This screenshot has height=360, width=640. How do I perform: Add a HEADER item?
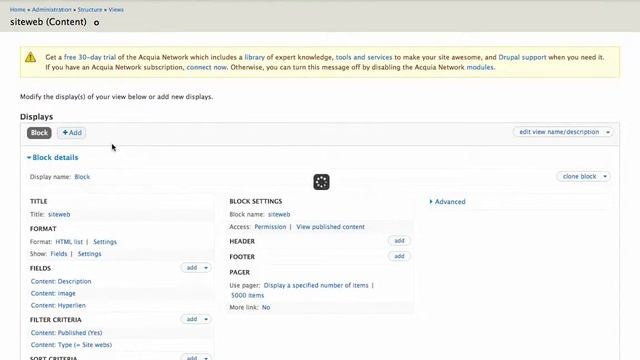point(399,241)
